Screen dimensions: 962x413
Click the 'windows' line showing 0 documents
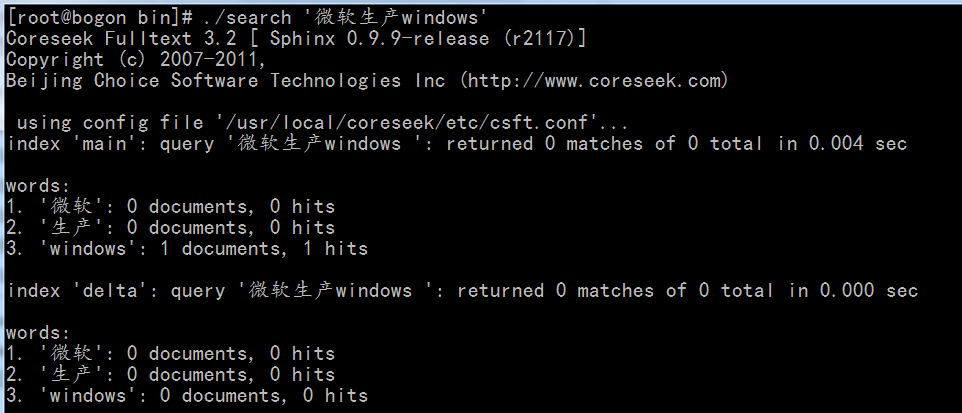pyautogui.click(x=186, y=396)
